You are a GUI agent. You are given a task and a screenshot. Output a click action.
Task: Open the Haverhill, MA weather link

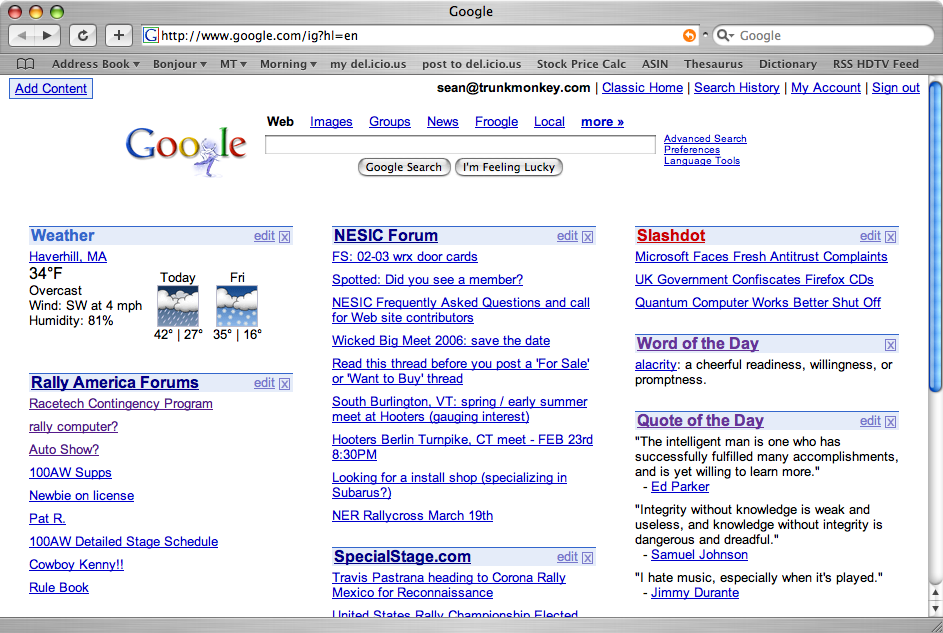coord(68,257)
